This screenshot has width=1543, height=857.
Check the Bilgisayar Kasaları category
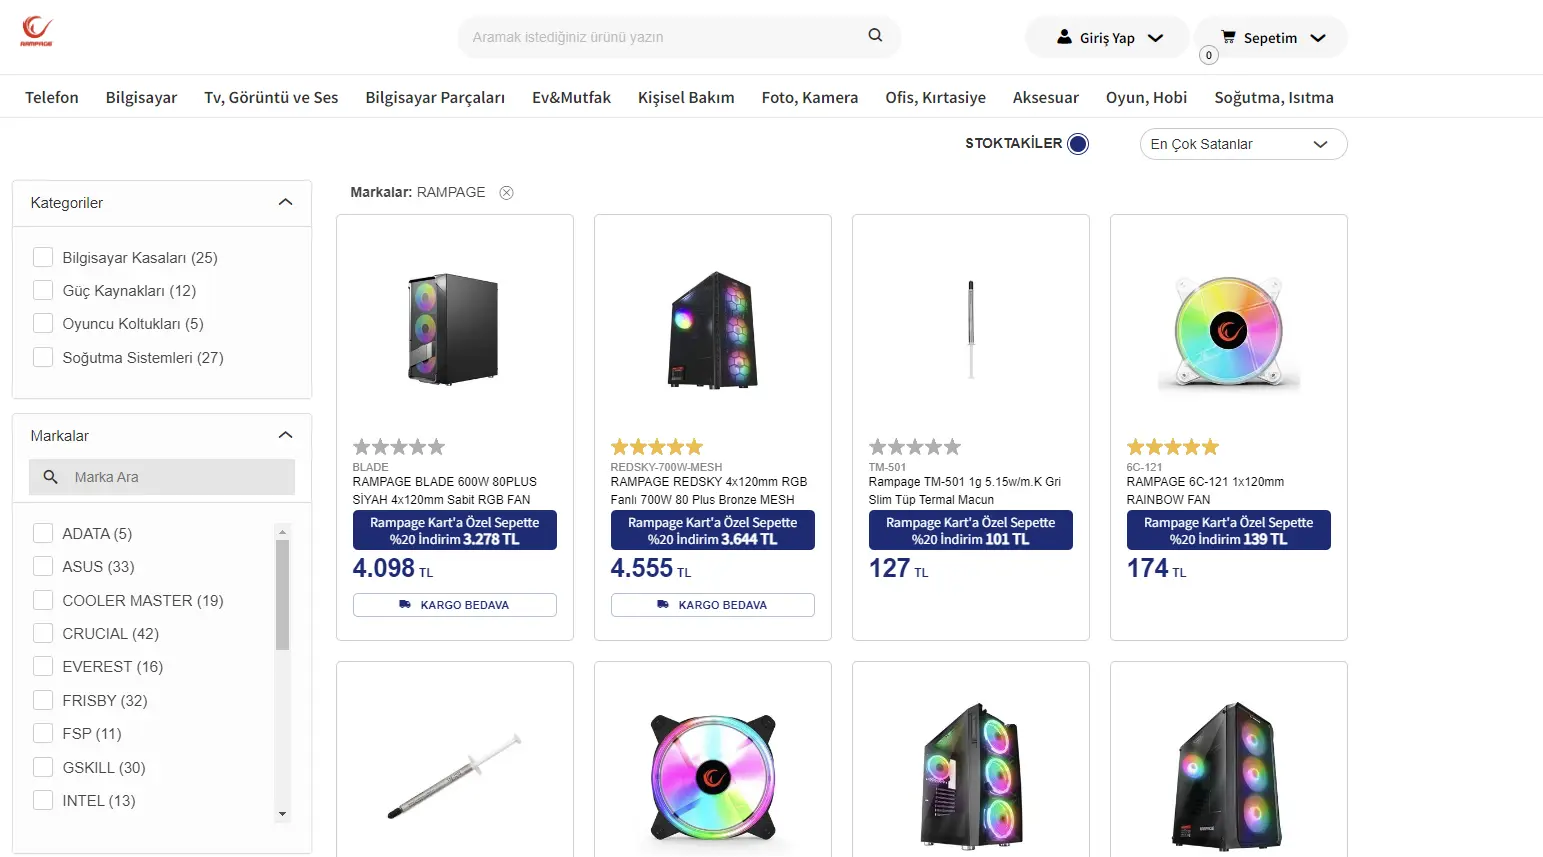point(43,257)
